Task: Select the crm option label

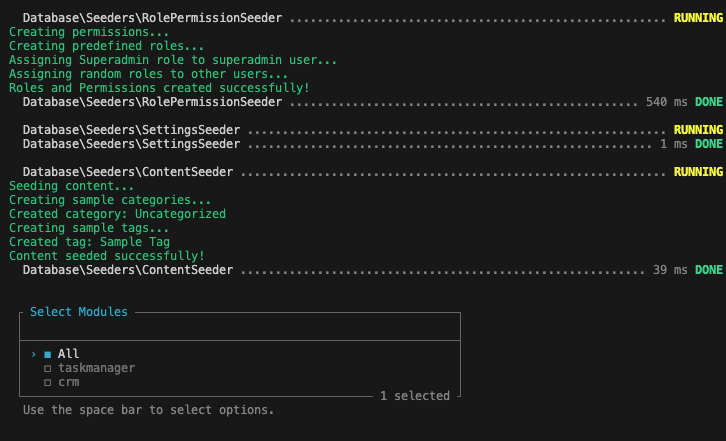Action: (x=69, y=383)
